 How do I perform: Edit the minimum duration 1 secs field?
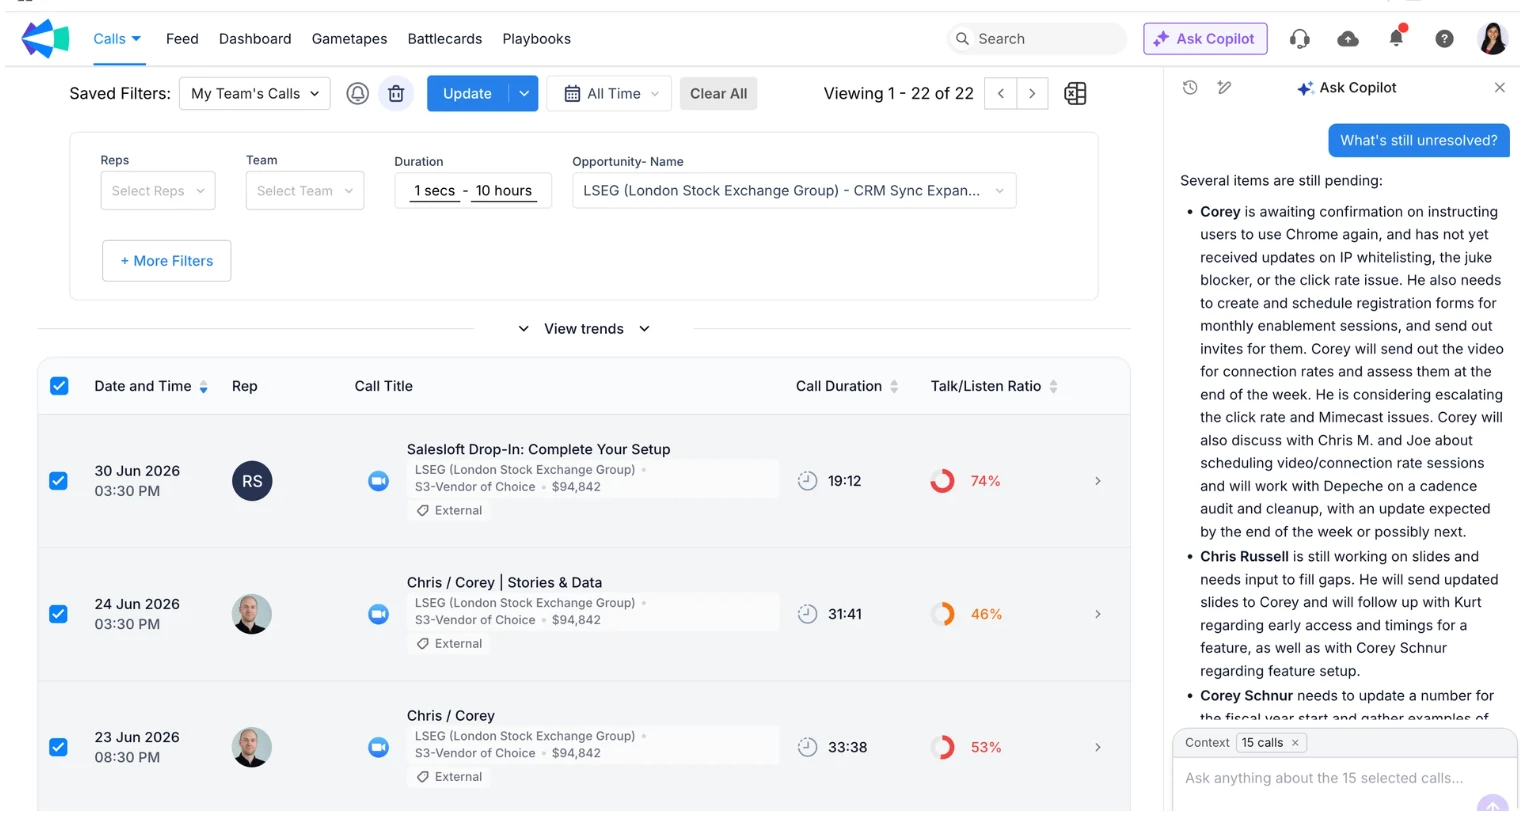click(x=436, y=191)
